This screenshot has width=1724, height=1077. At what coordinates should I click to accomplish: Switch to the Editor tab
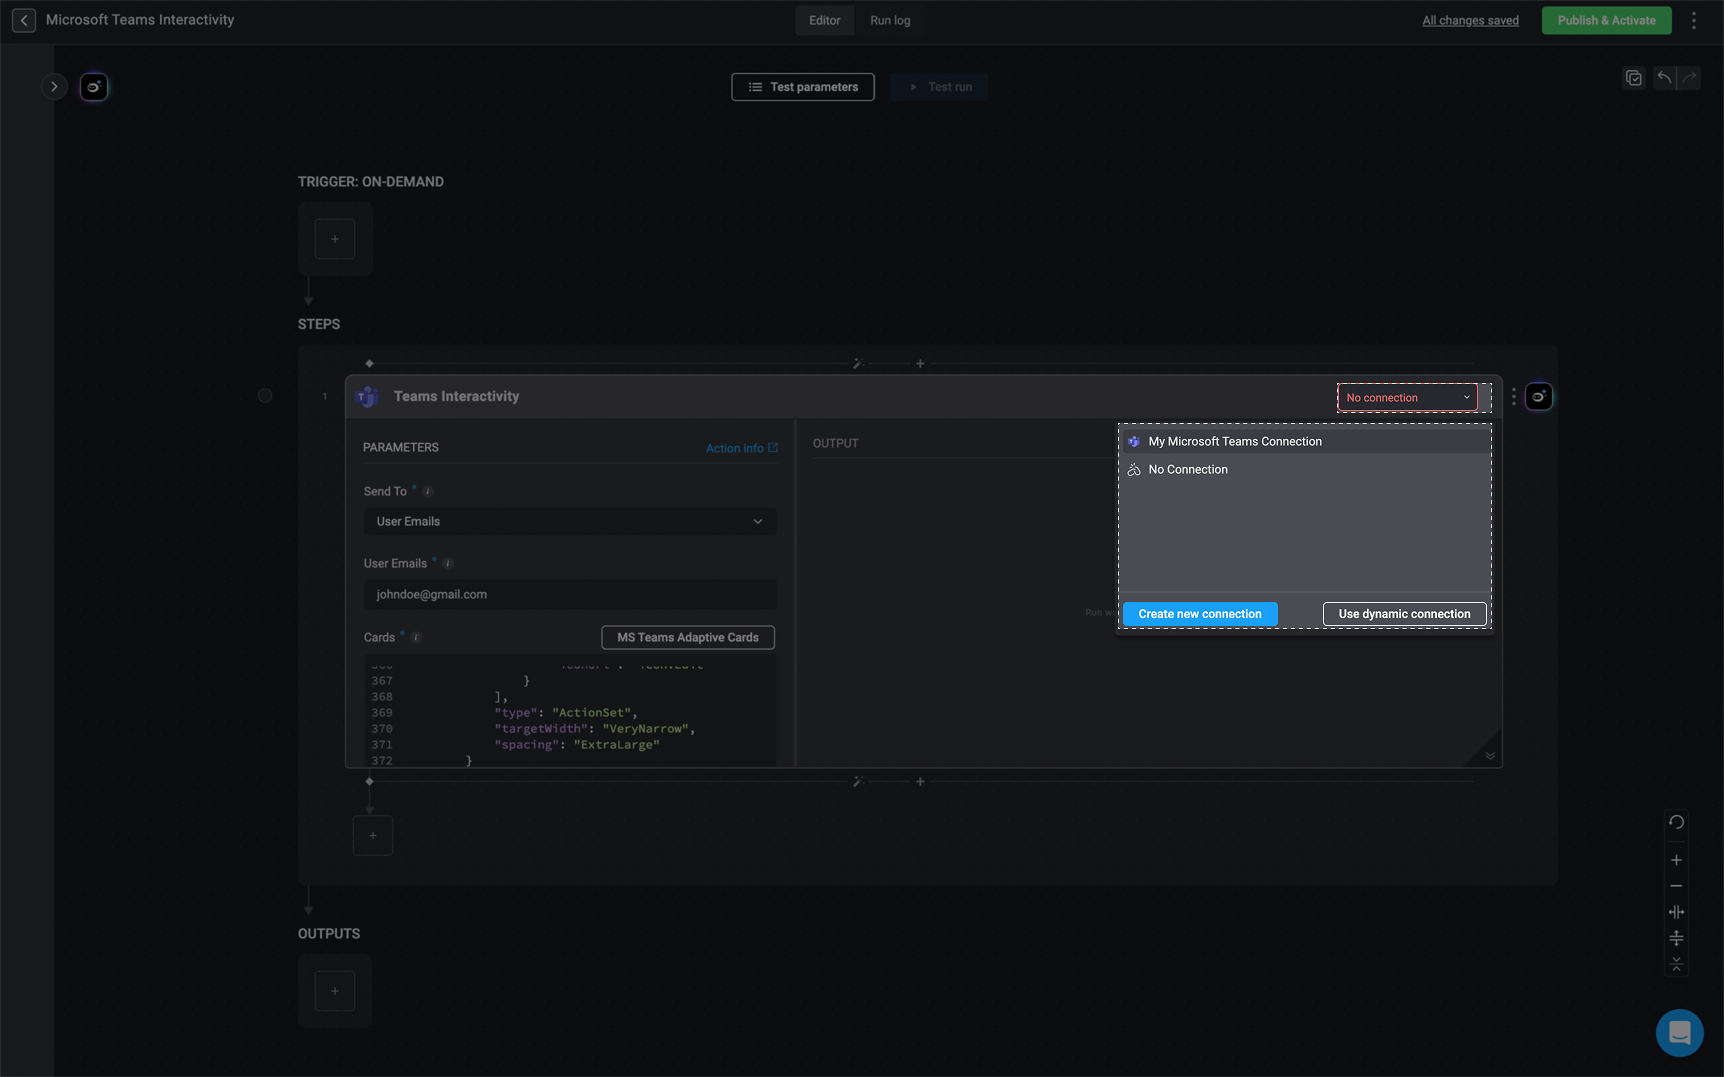point(824,20)
